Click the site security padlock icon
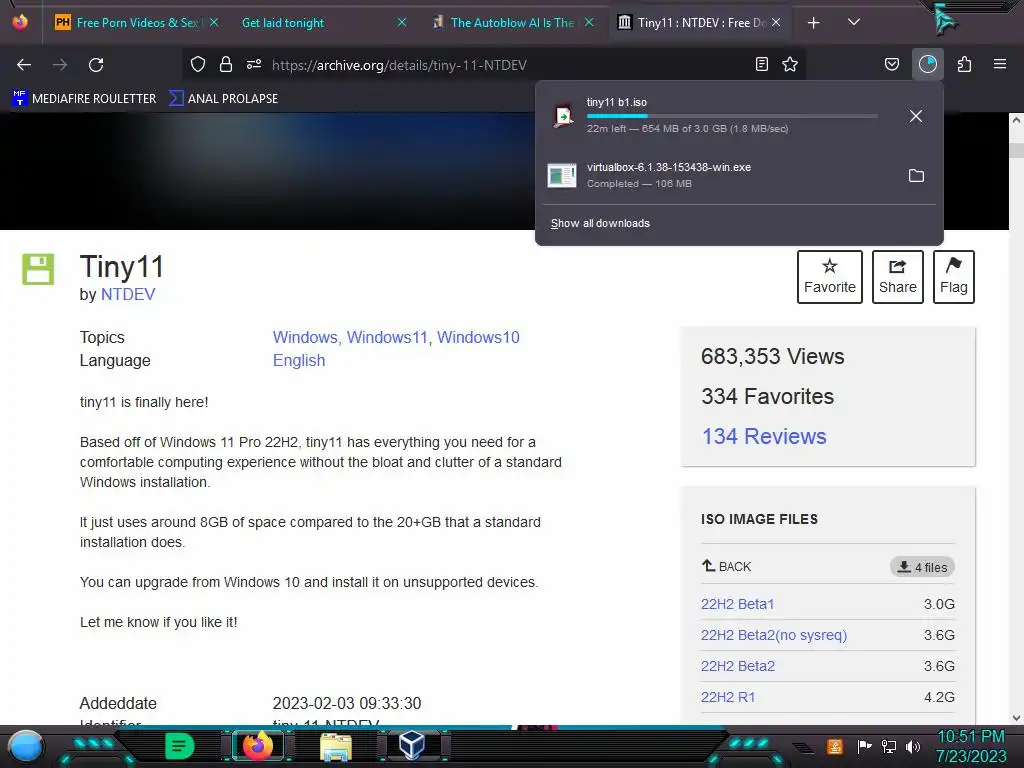The image size is (1024, 768). click(x=226, y=64)
